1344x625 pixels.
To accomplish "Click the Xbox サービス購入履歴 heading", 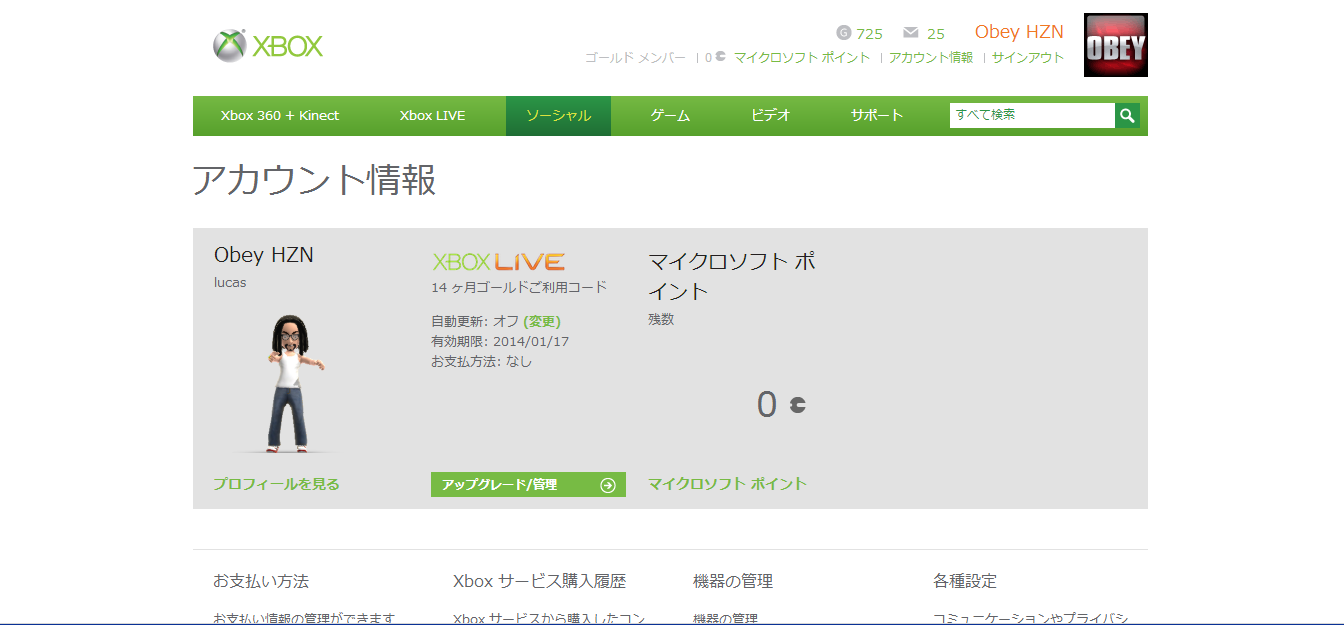I will (x=540, y=581).
